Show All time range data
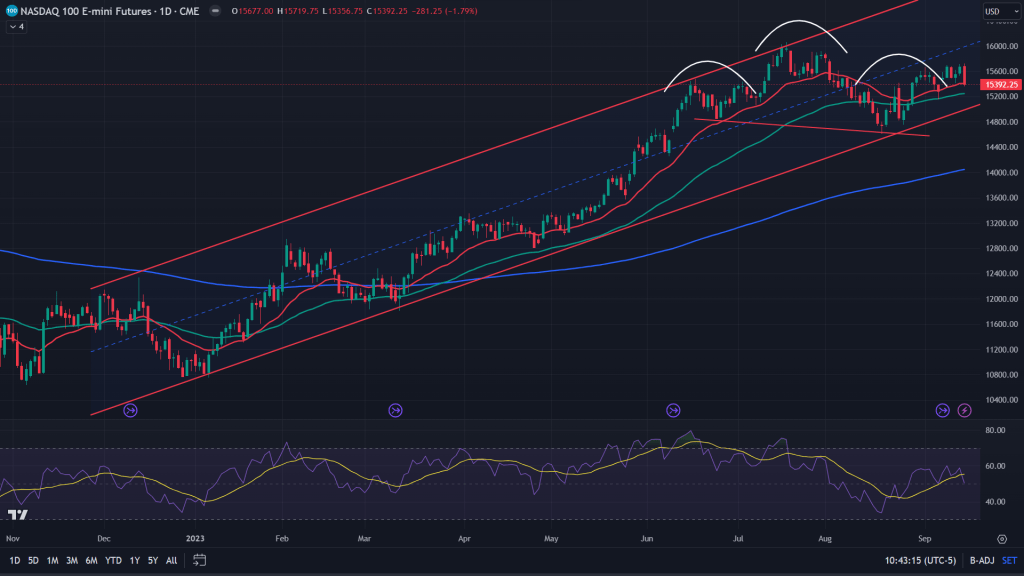The height and width of the screenshot is (576, 1024). click(171, 560)
